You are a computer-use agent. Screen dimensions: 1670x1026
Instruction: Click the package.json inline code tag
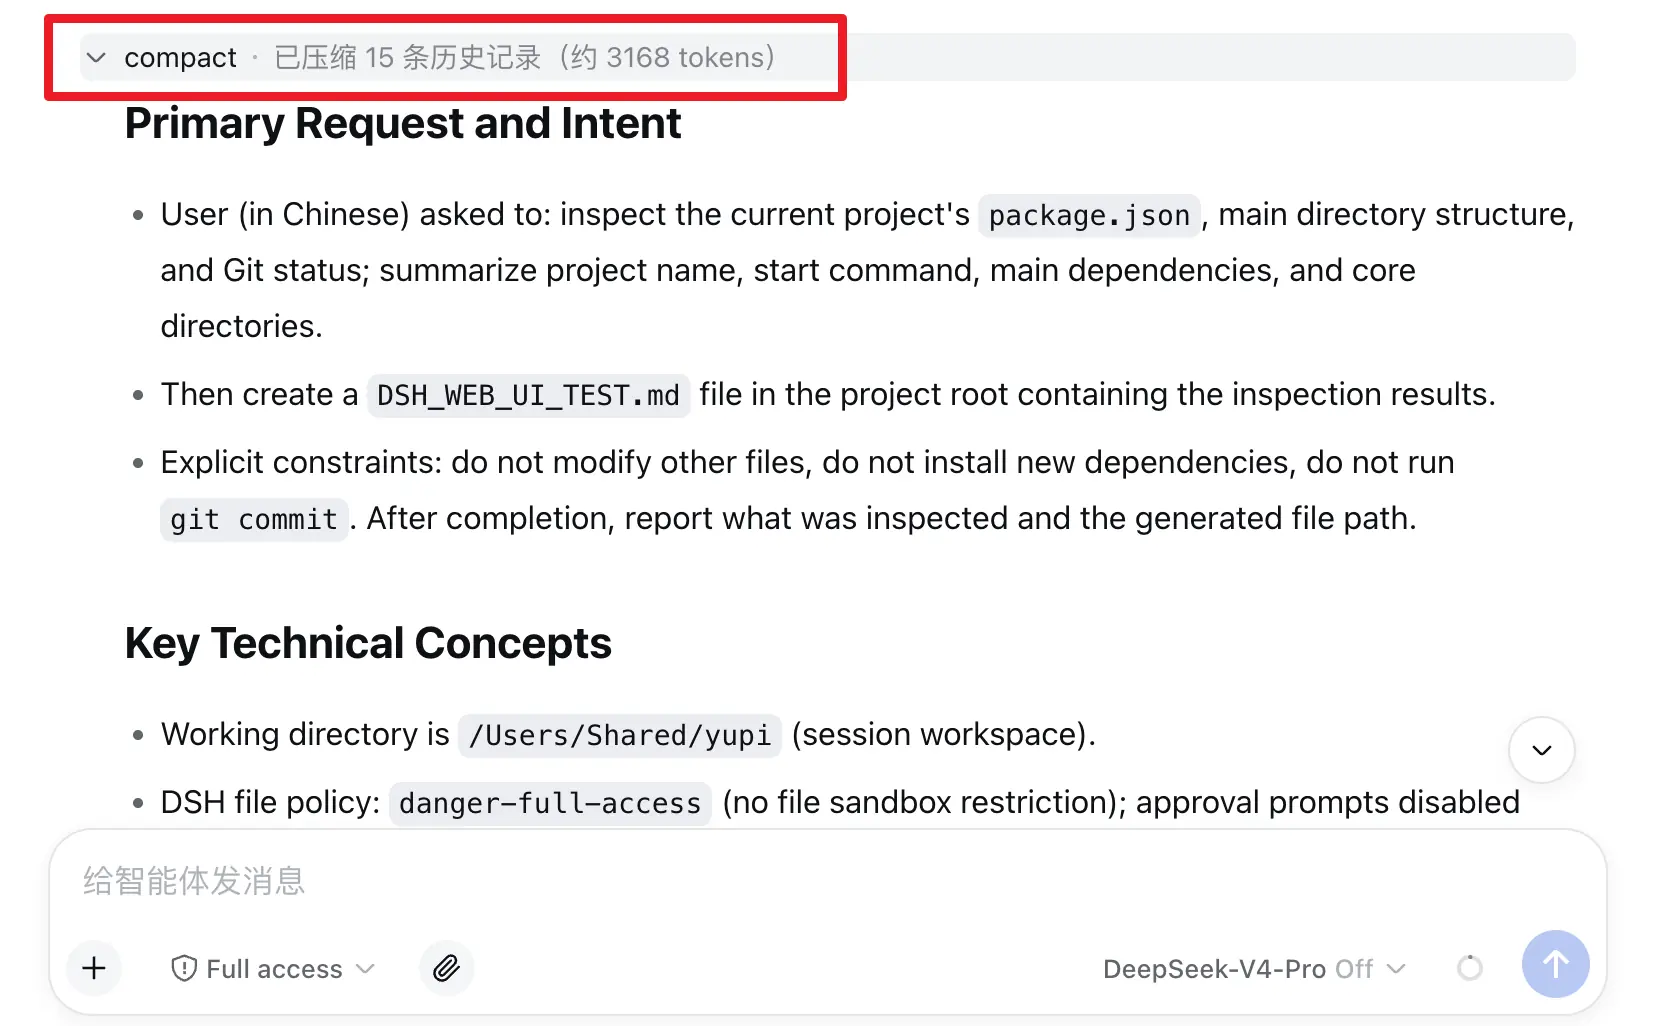1089,215
